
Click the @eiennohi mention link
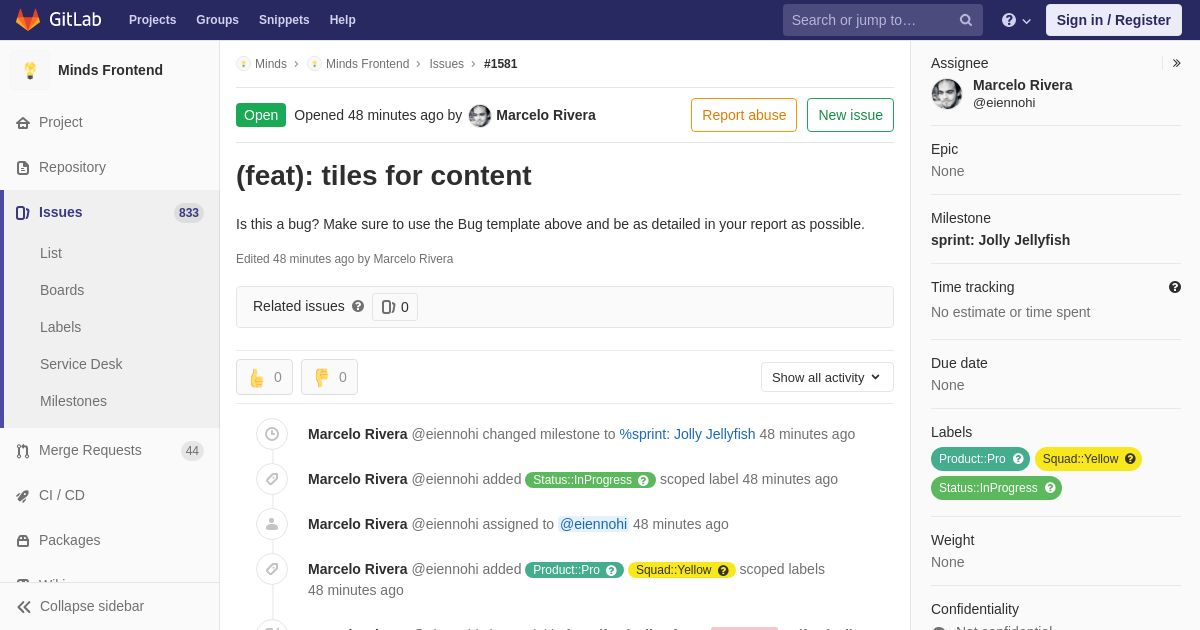click(593, 524)
